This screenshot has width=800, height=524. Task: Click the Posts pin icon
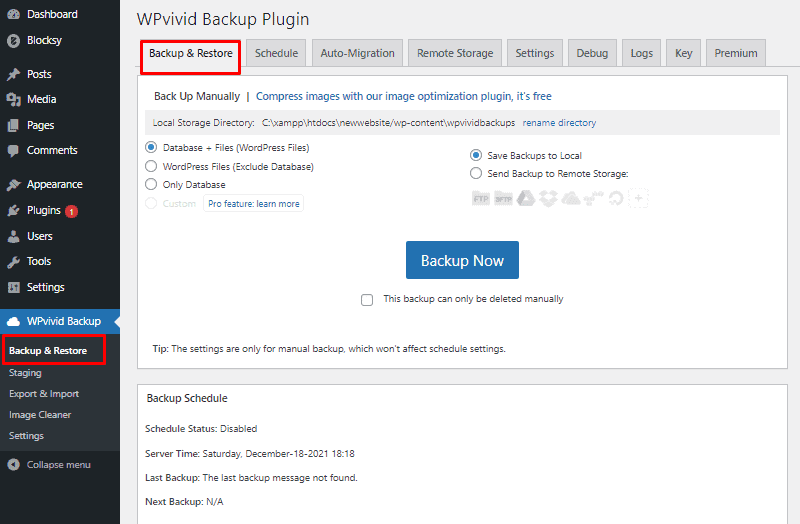[x=14, y=74]
